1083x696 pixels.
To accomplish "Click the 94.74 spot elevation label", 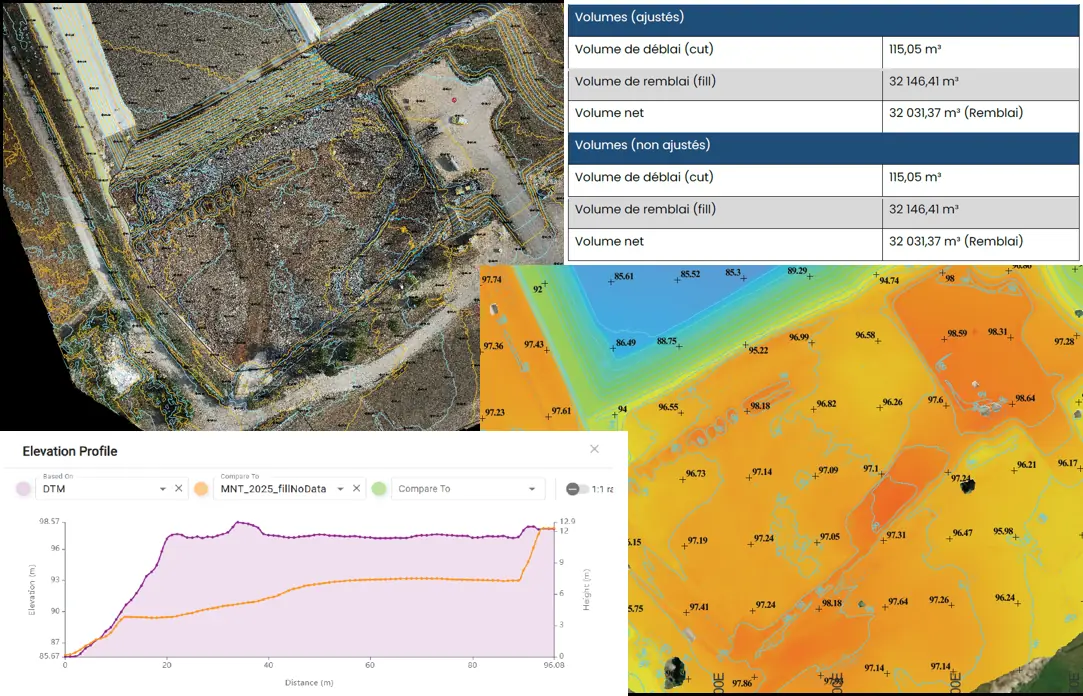I will click(x=889, y=280).
